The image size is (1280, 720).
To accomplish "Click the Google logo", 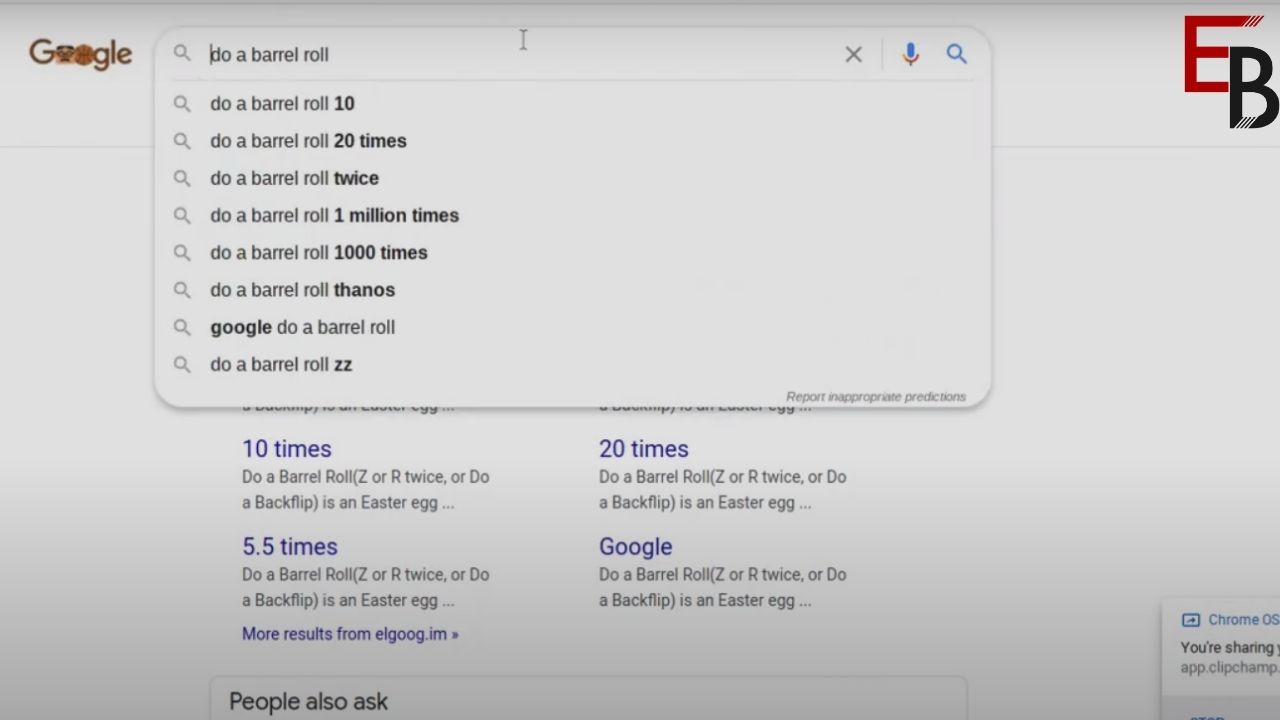I will [80, 54].
